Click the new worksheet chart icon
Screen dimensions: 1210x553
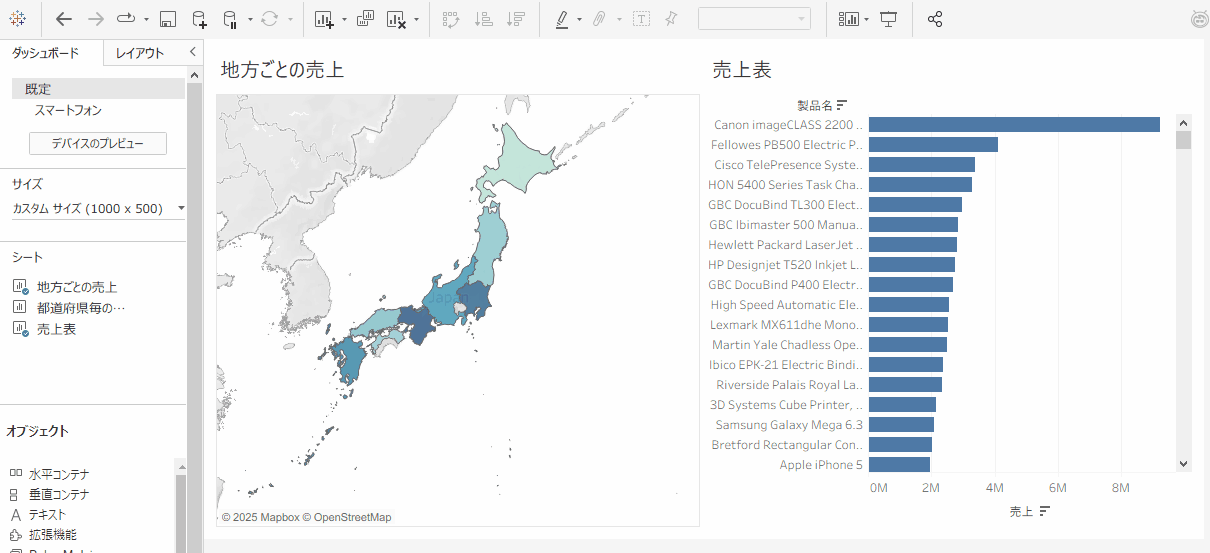click(x=323, y=19)
